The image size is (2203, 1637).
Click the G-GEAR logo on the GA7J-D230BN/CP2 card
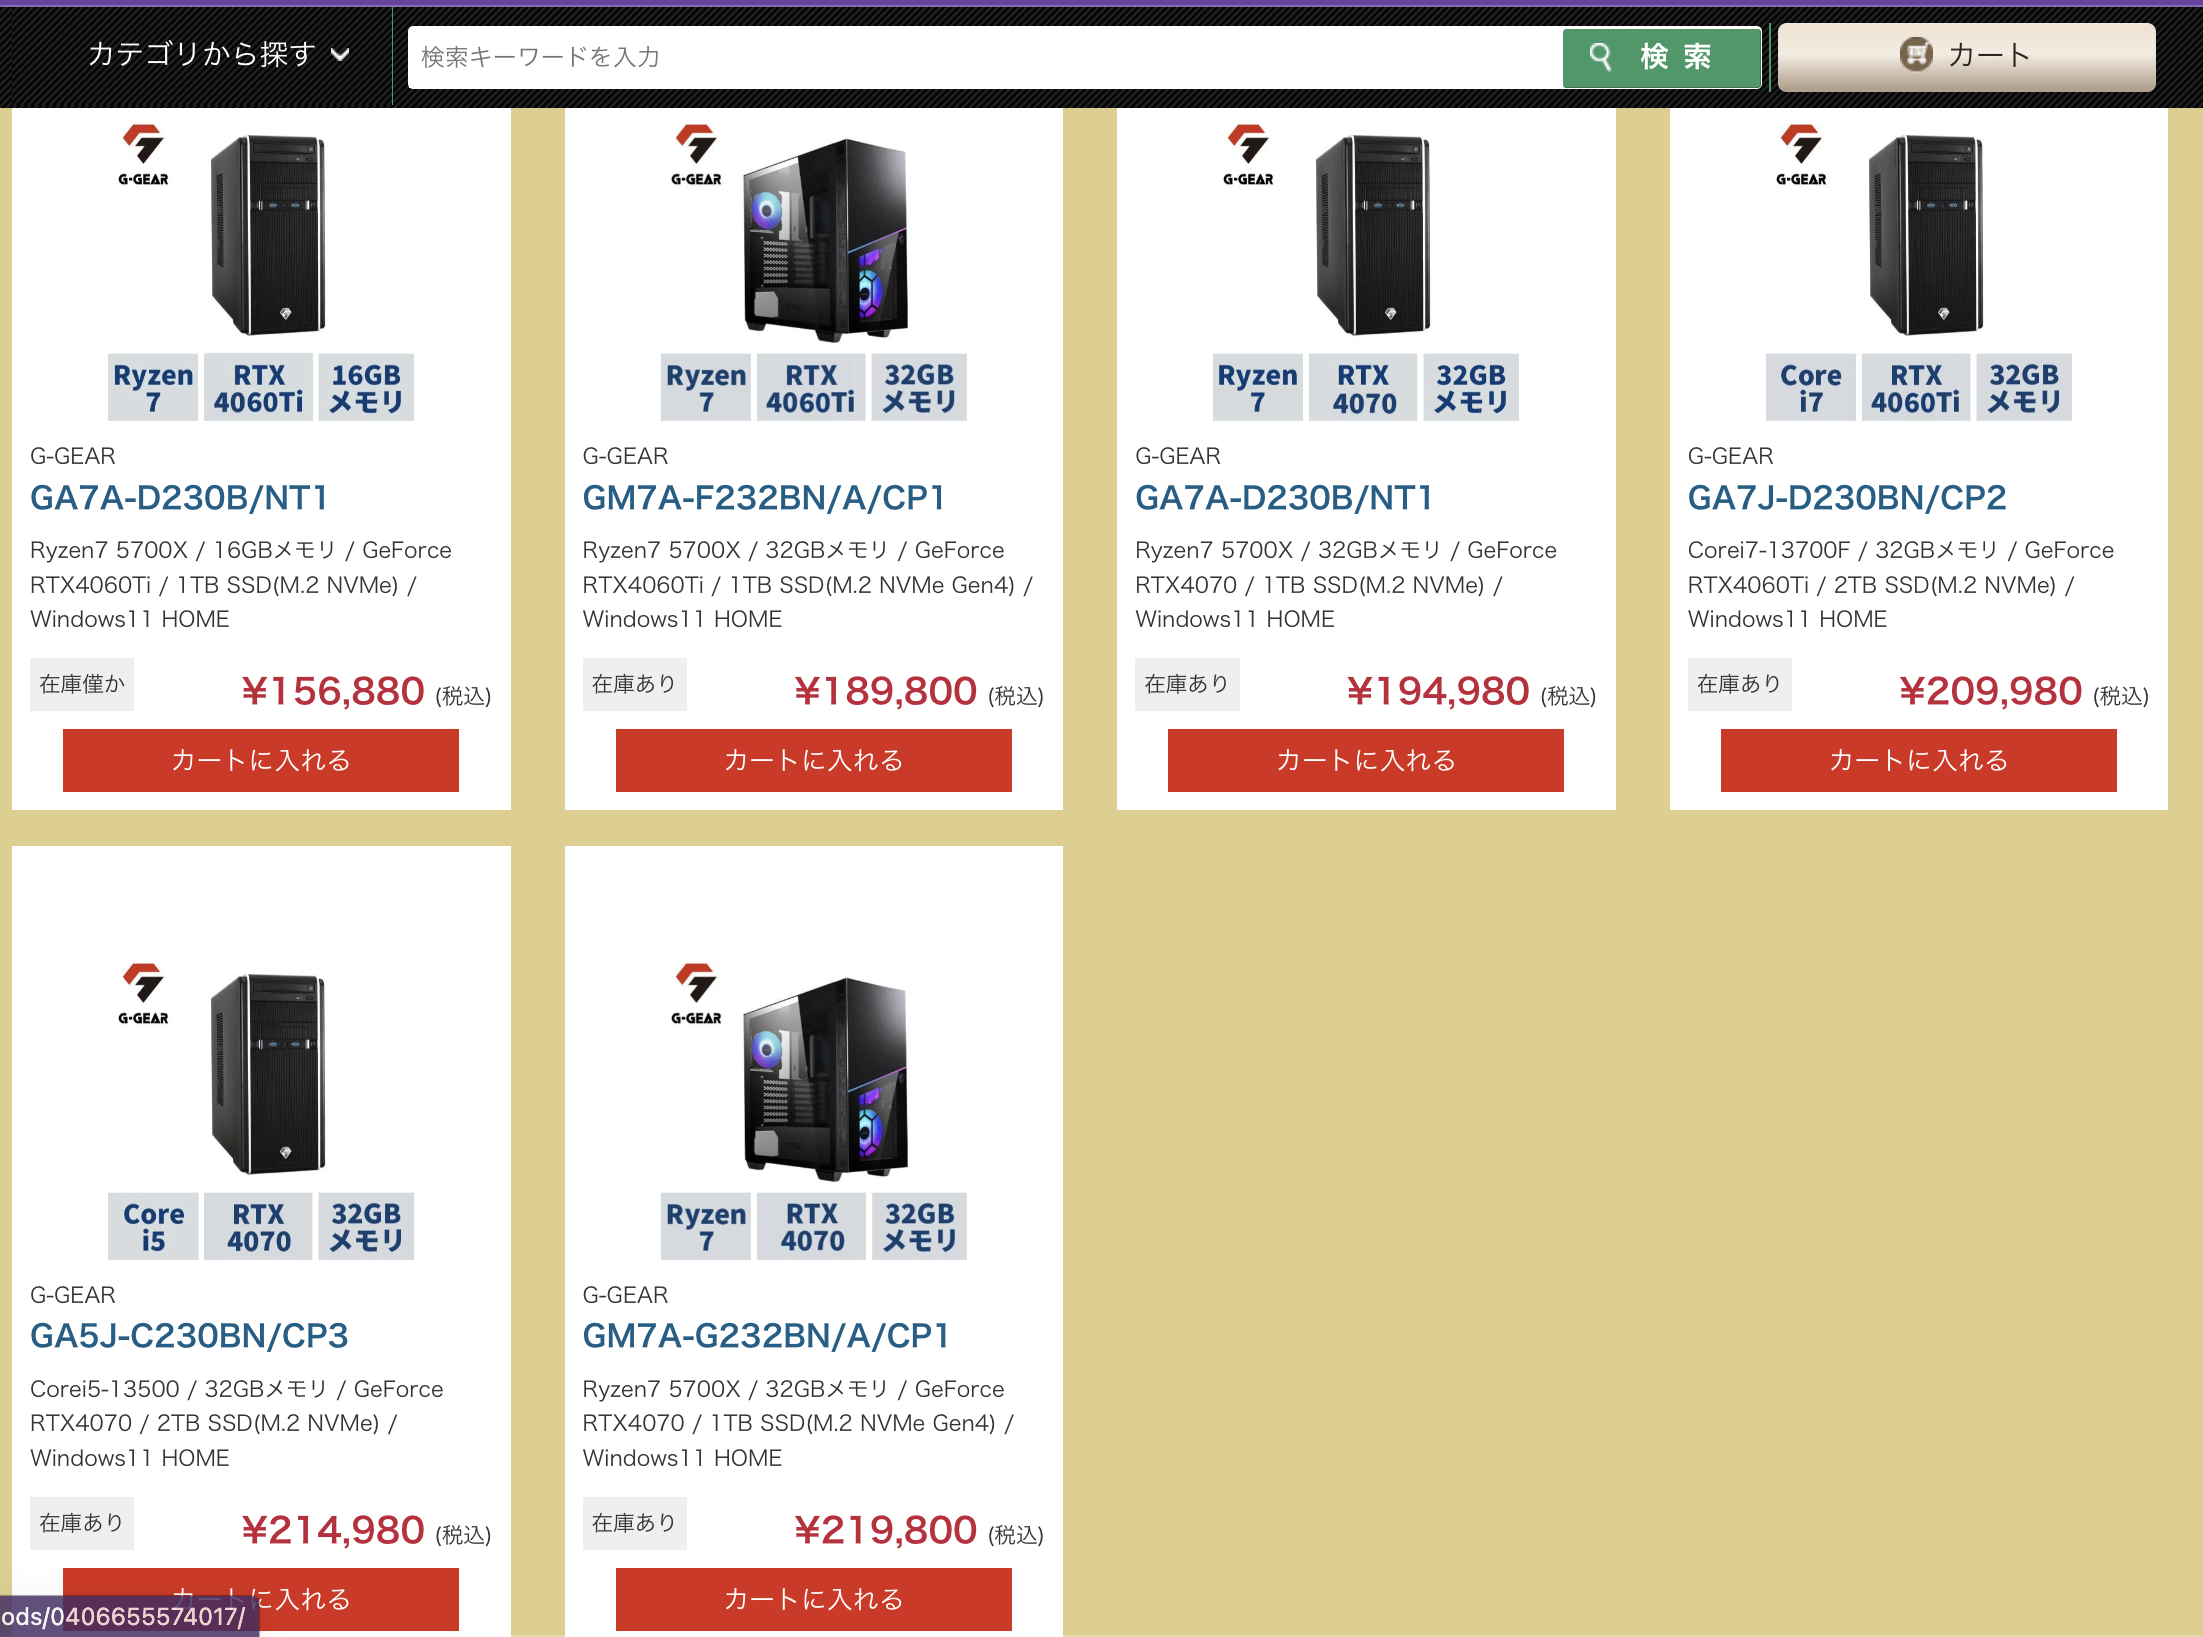coord(1801,155)
